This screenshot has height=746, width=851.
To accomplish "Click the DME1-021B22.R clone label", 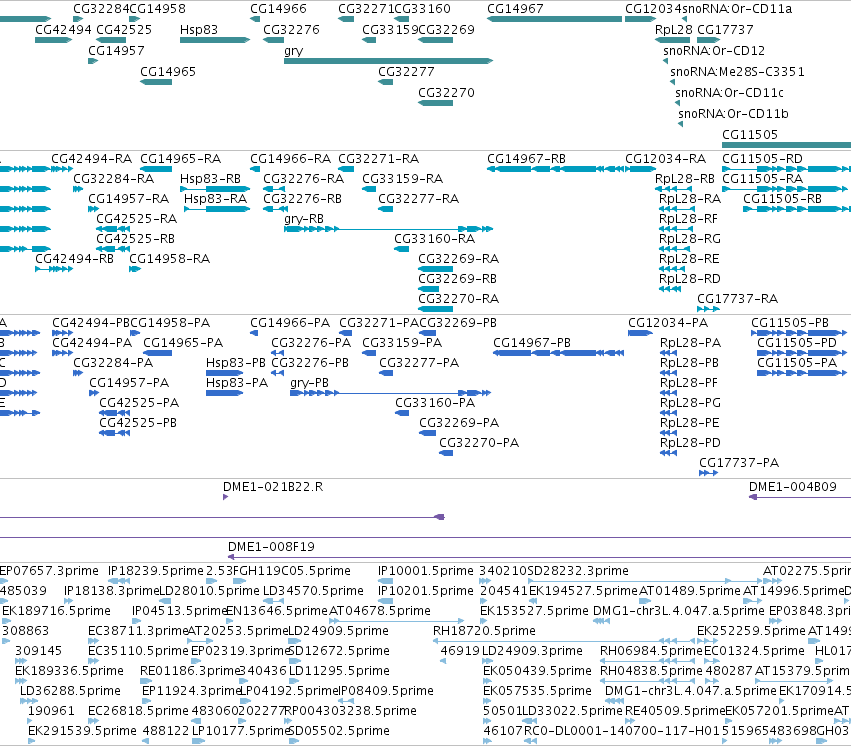I will [273, 487].
